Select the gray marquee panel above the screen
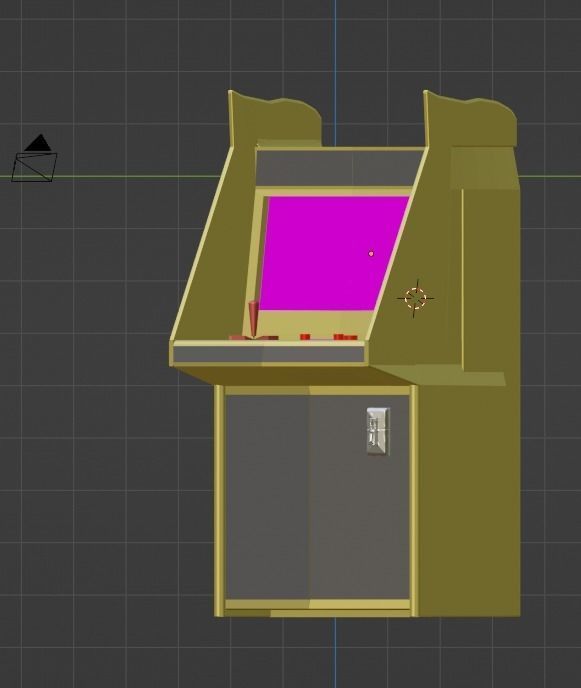 point(338,168)
